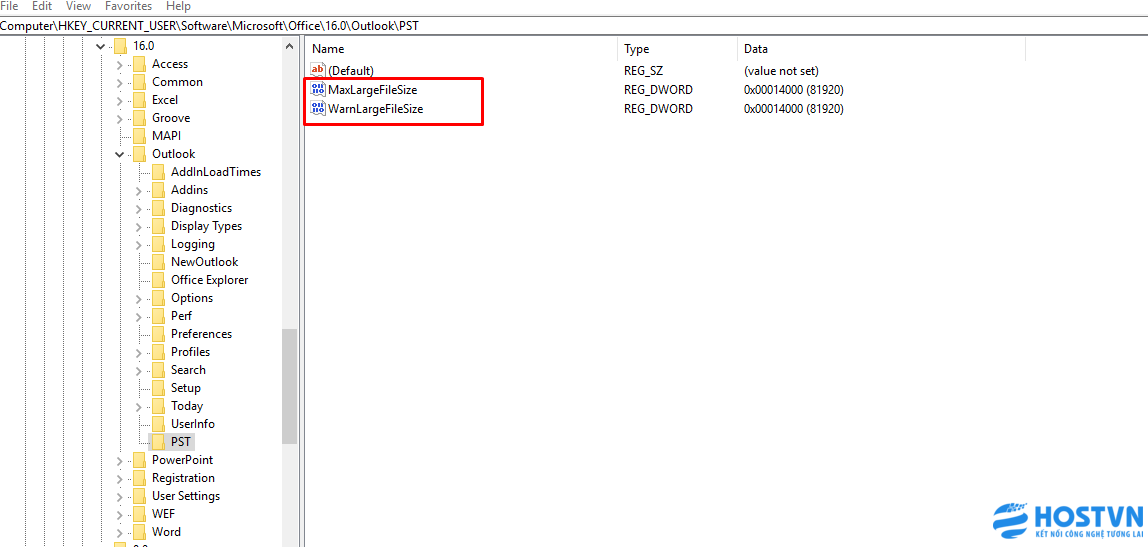Screen dimensions: 1148x547
Task: Select the Word key label
Action: (x=166, y=532)
